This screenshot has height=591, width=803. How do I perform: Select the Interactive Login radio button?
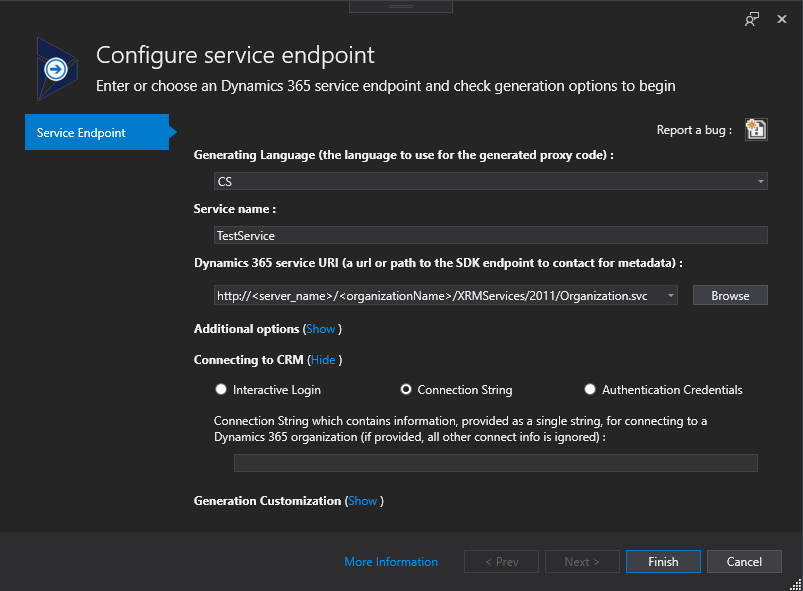point(221,390)
